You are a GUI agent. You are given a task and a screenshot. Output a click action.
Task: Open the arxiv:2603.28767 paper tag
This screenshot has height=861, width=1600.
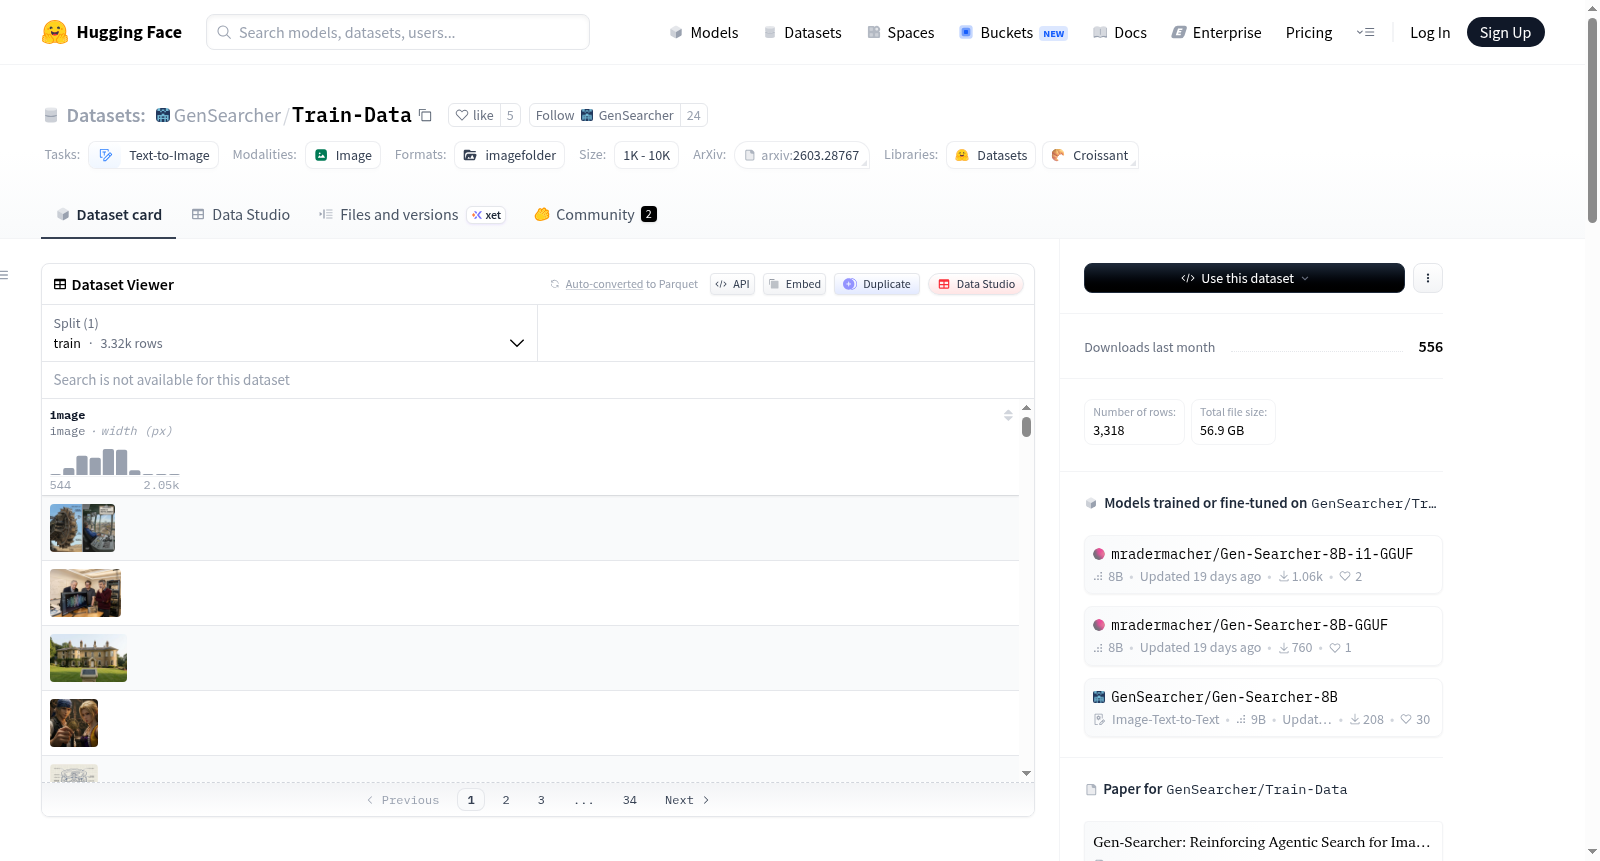click(802, 155)
